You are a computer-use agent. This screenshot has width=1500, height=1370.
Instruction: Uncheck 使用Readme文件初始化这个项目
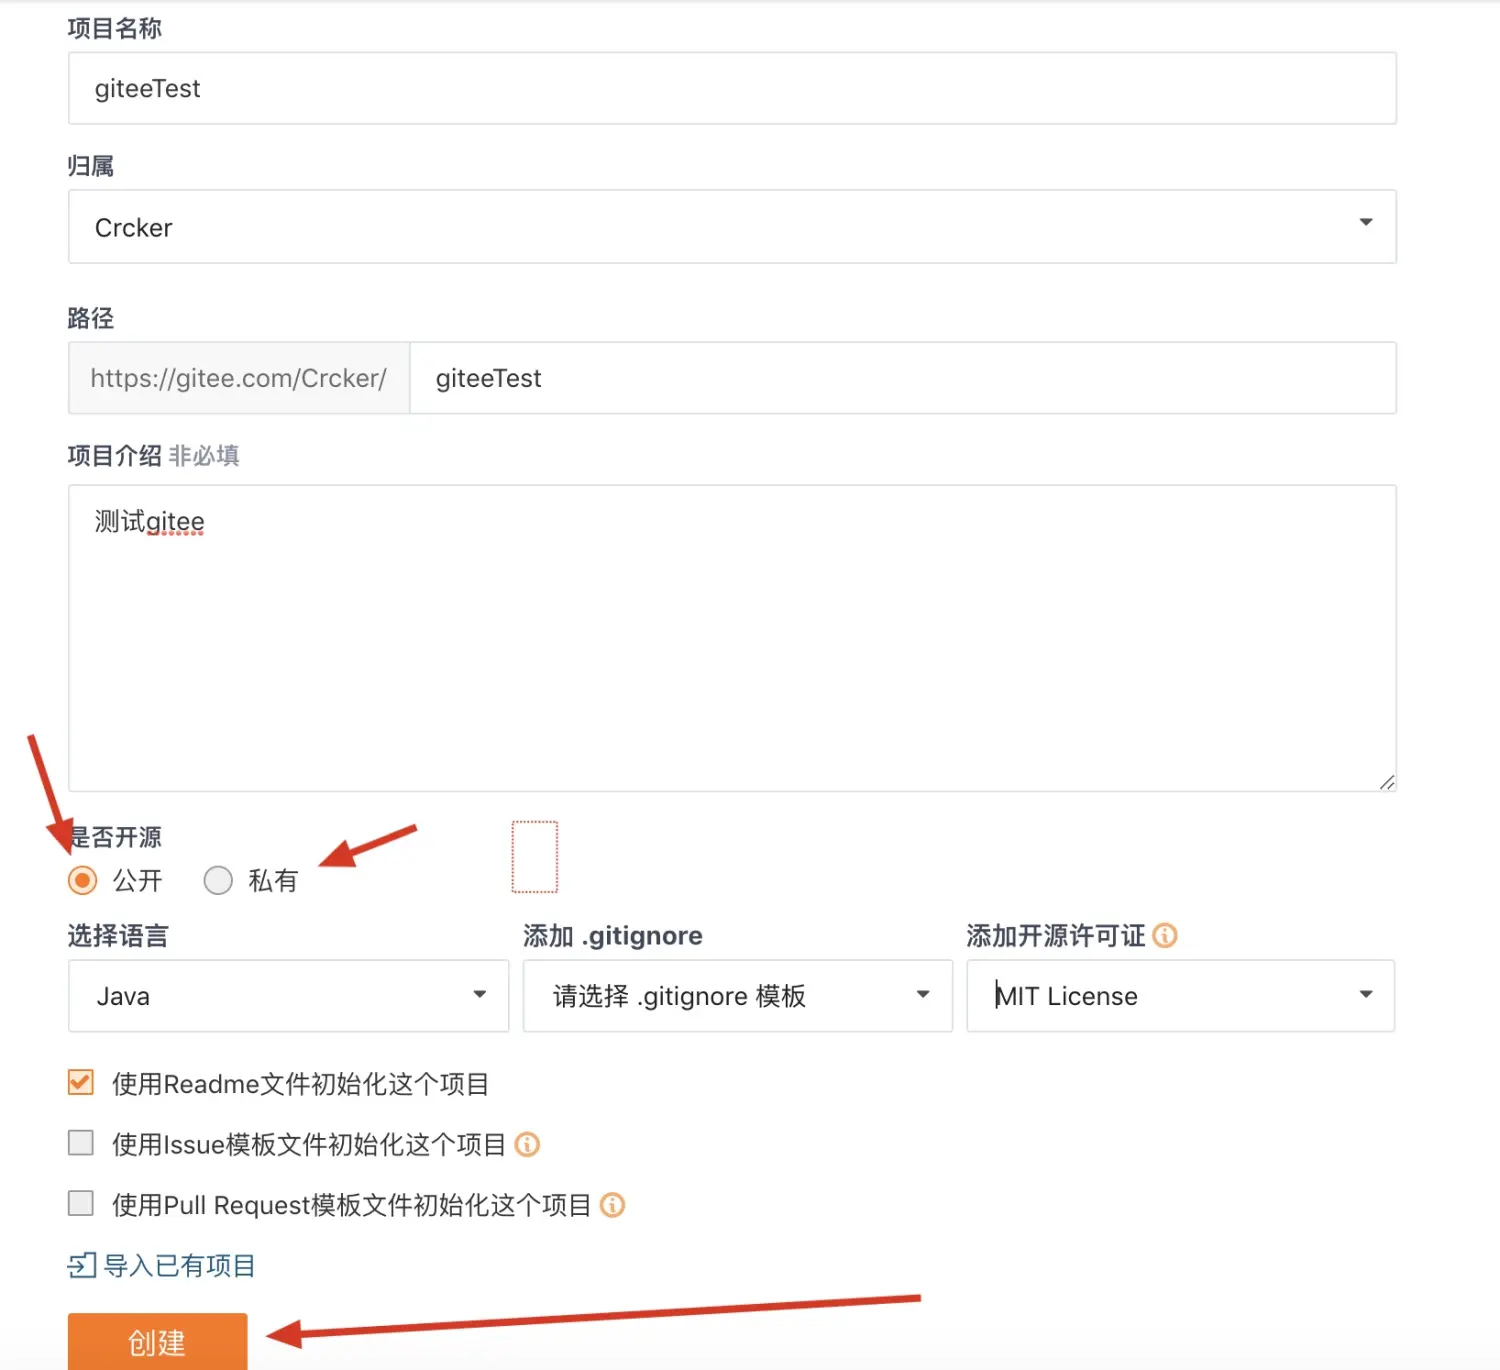(x=81, y=1082)
